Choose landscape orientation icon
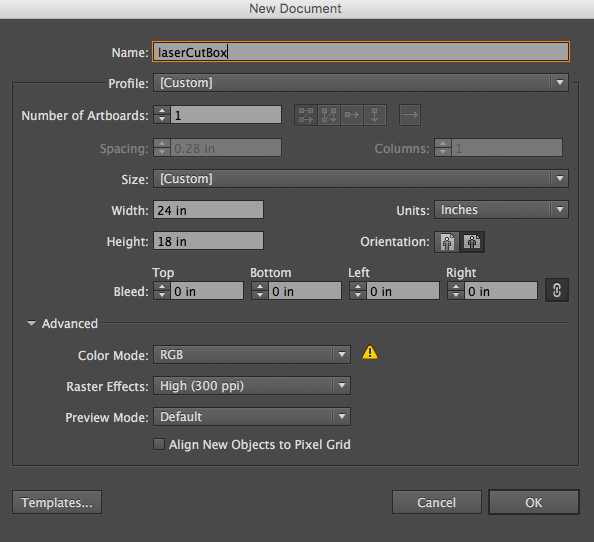Image resolution: width=594 pixels, height=542 pixels. pyautogui.click(x=472, y=242)
